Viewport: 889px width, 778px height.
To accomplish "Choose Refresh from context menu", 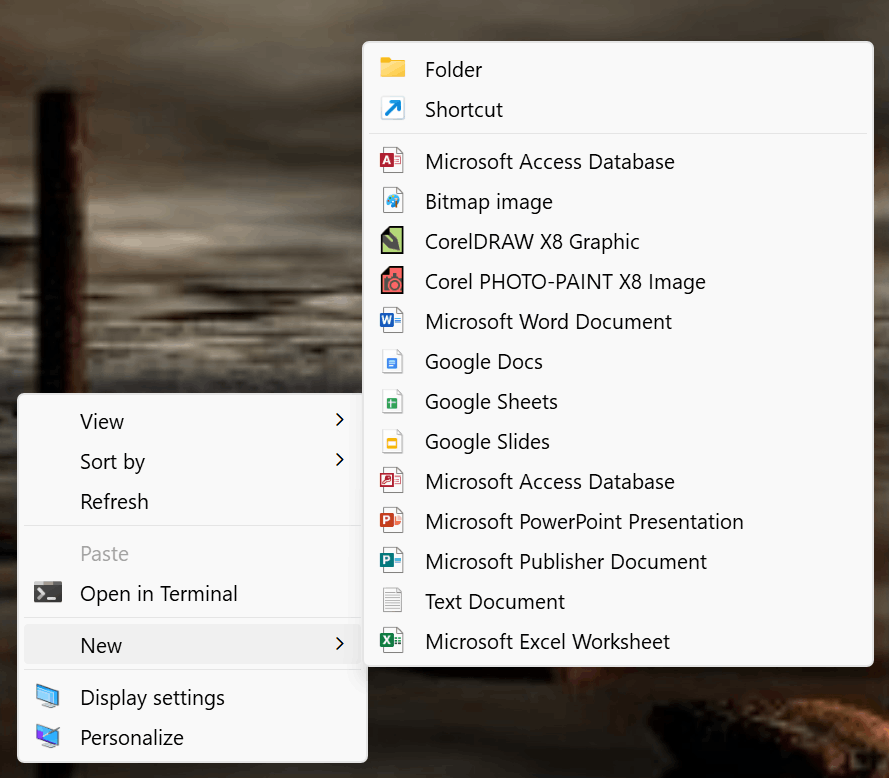I will [x=193, y=502].
